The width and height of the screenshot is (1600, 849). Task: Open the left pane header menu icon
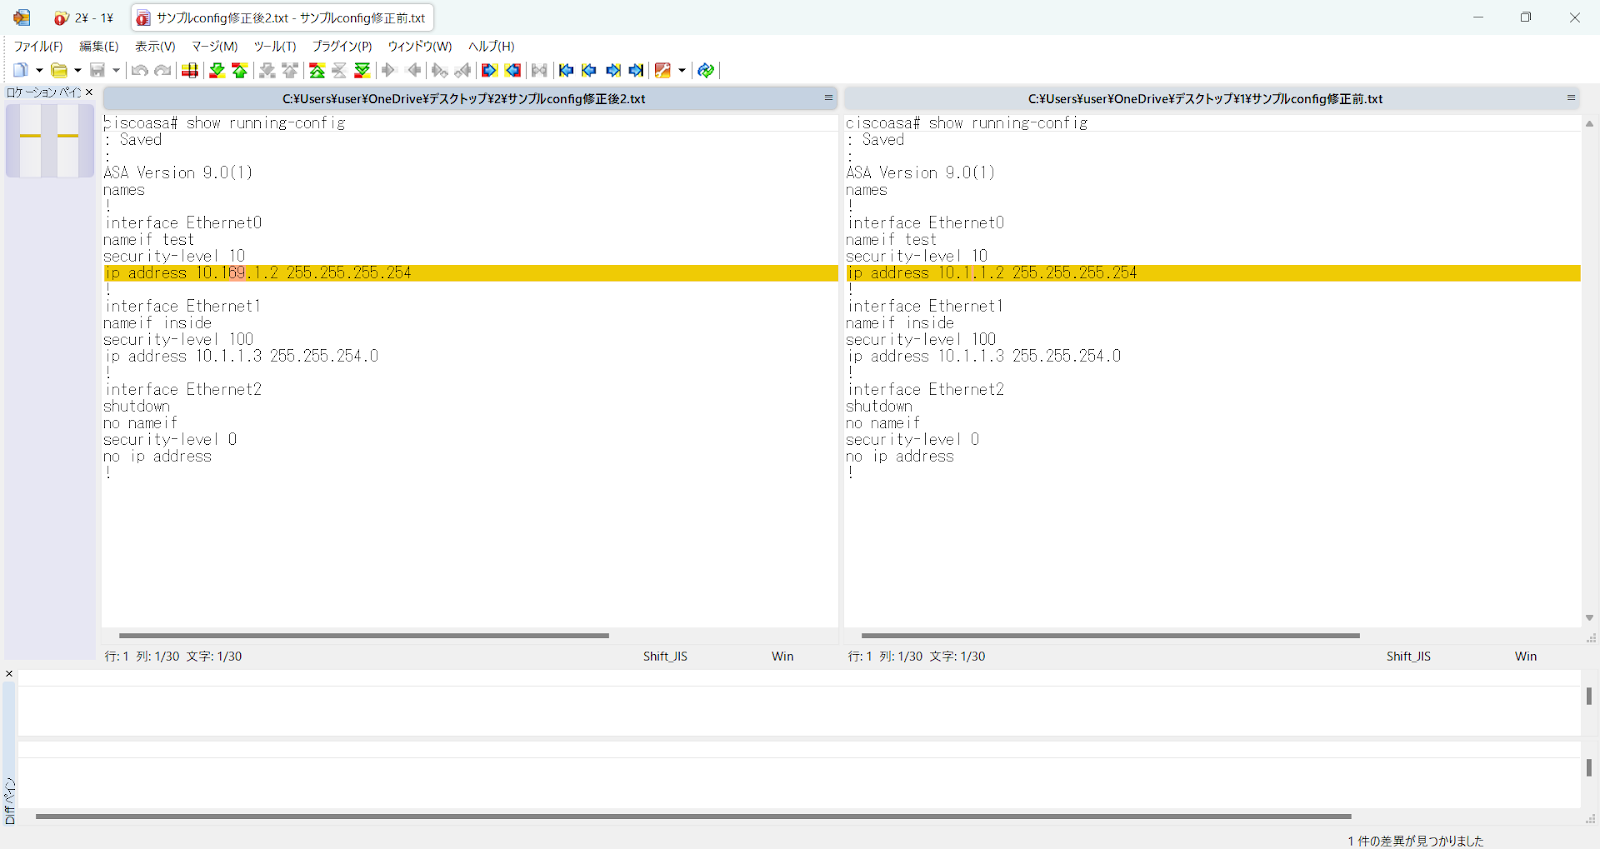(x=828, y=98)
